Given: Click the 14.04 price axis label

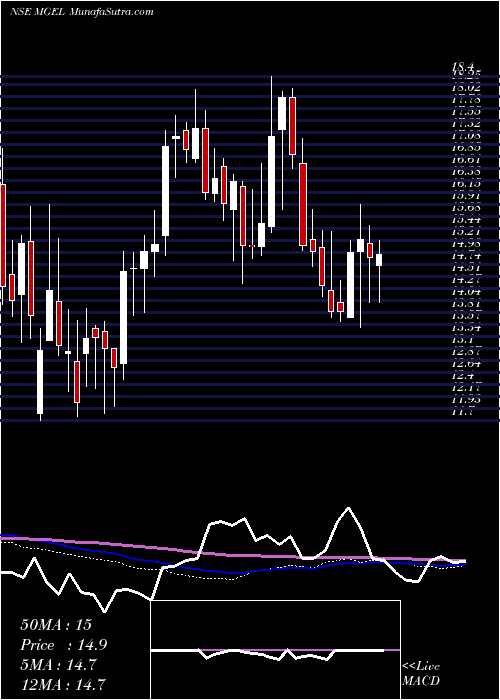Looking at the screenshot, I should [x=467, y=292].
